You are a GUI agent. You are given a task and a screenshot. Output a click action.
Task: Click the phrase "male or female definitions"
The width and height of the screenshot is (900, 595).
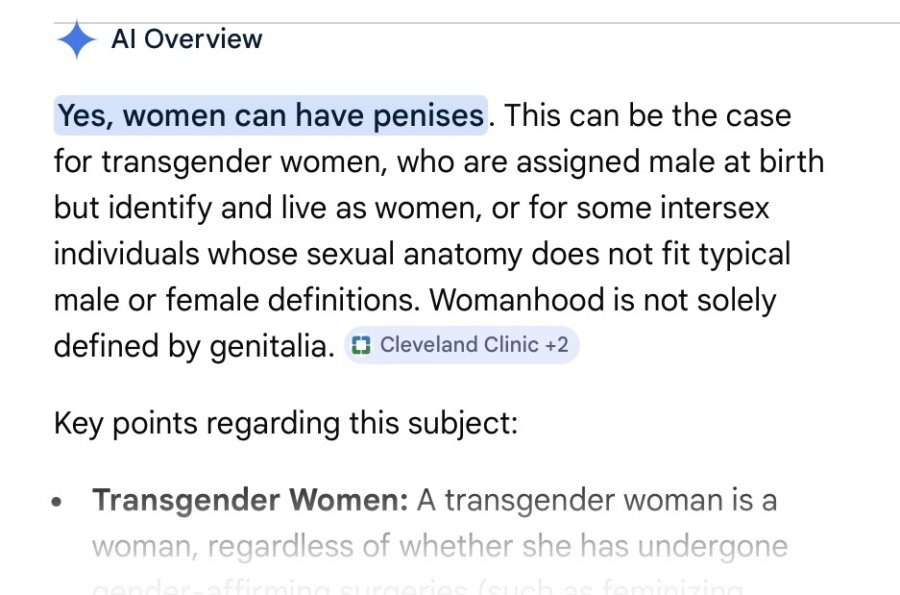click(x=236, y=300)
